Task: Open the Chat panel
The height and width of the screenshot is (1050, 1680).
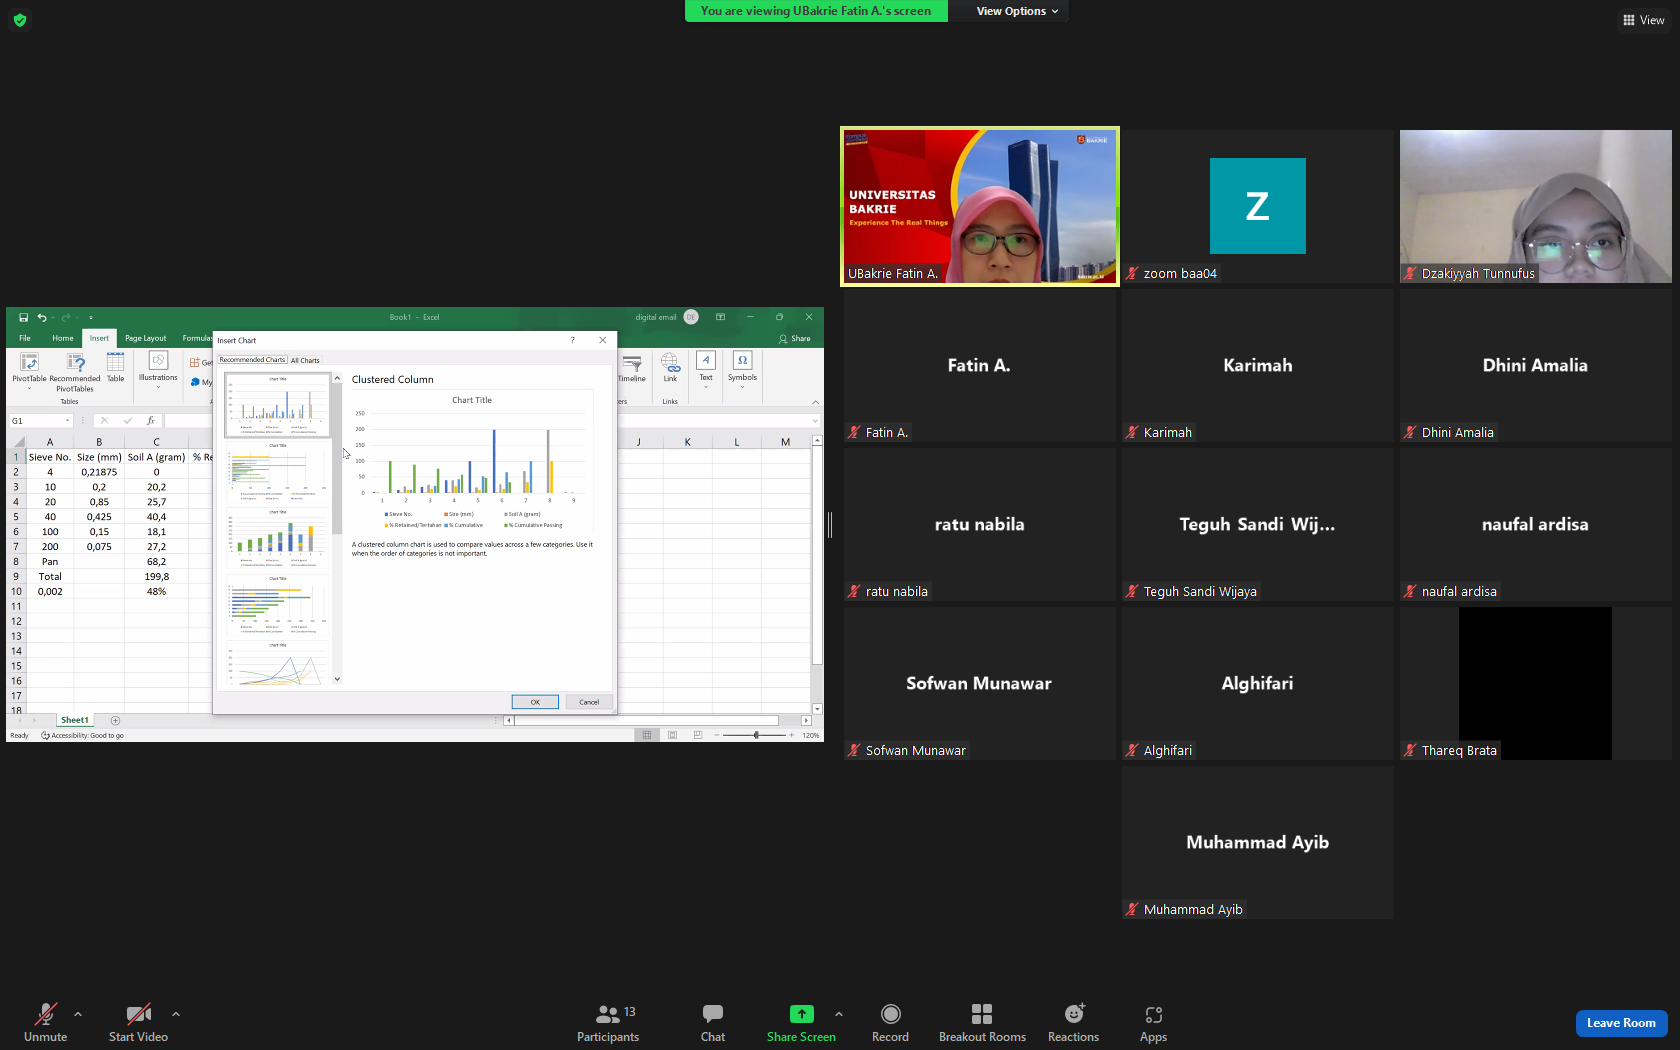Action: [713, 1022]
